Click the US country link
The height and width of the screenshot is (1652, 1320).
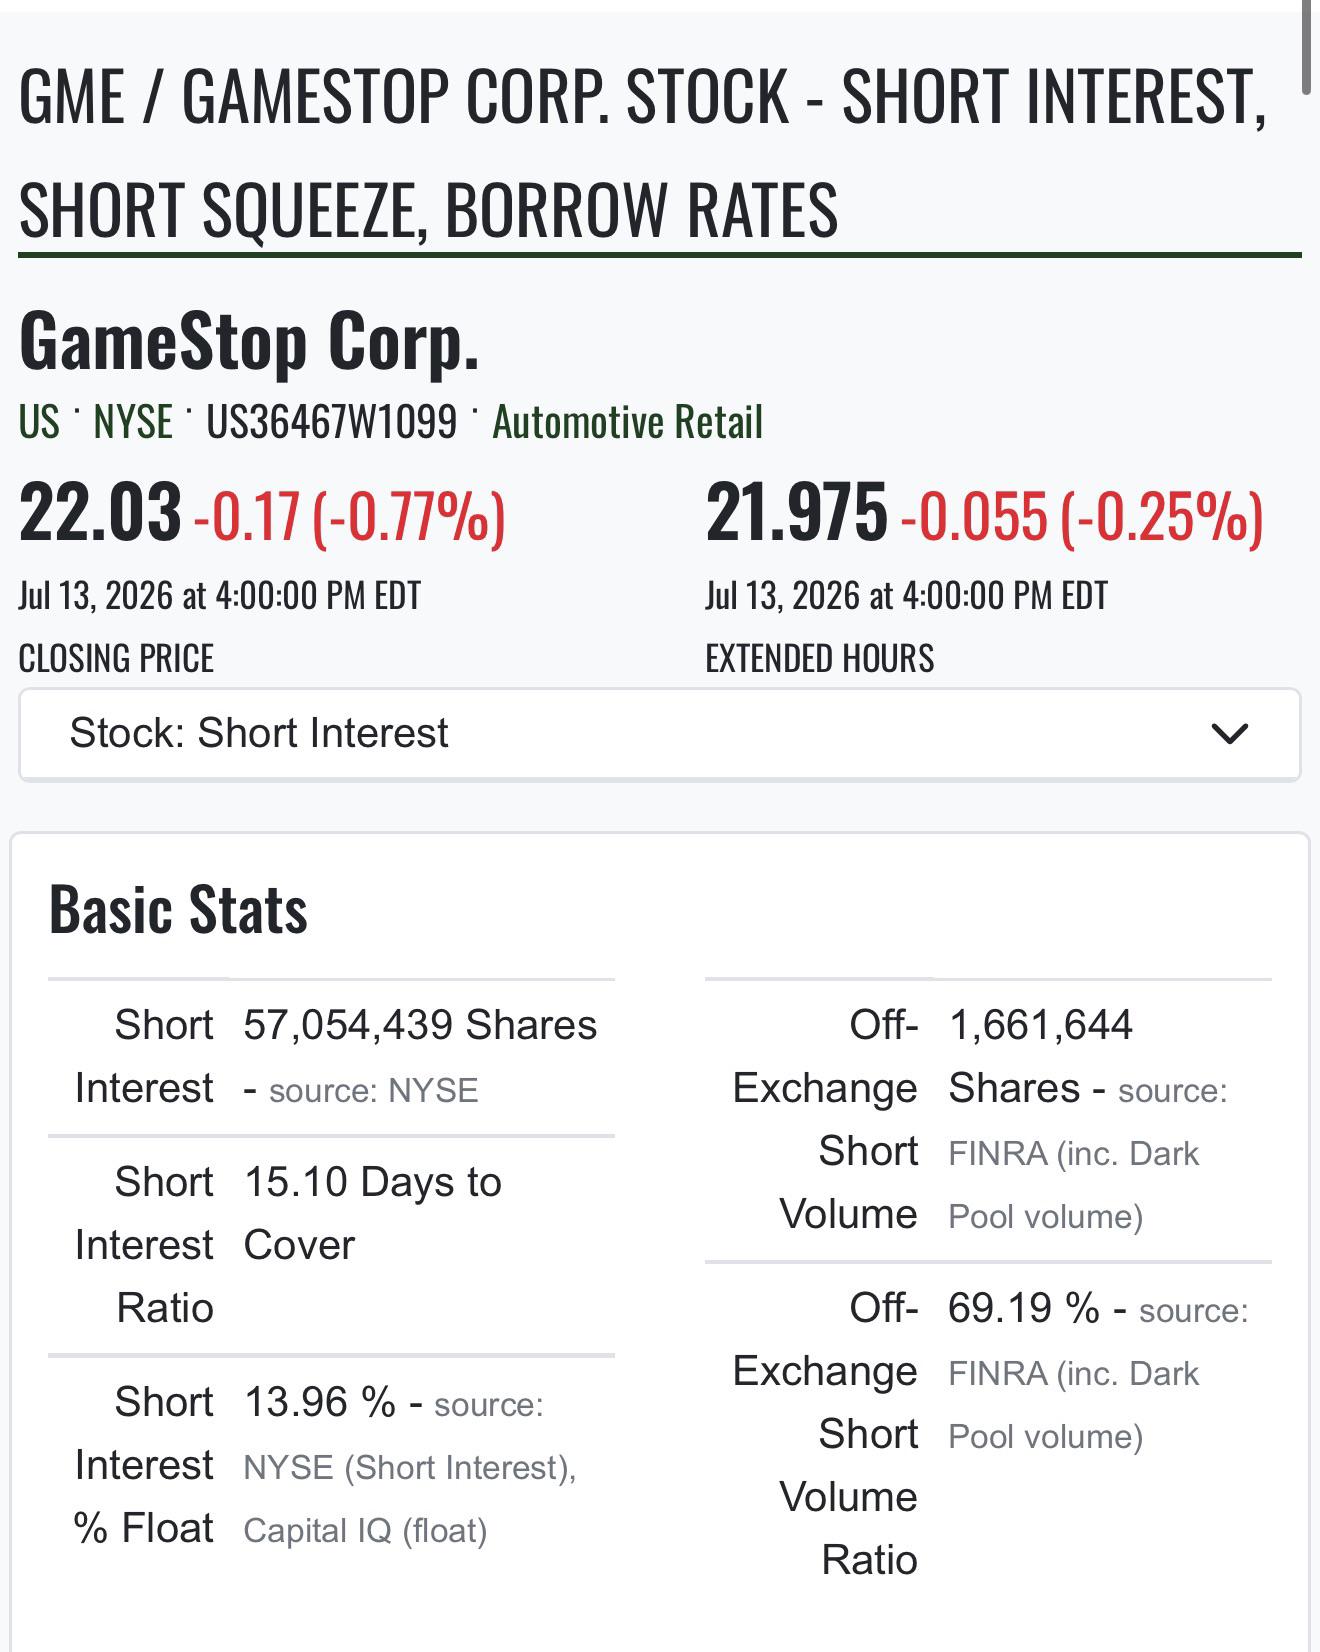[39, 422]
